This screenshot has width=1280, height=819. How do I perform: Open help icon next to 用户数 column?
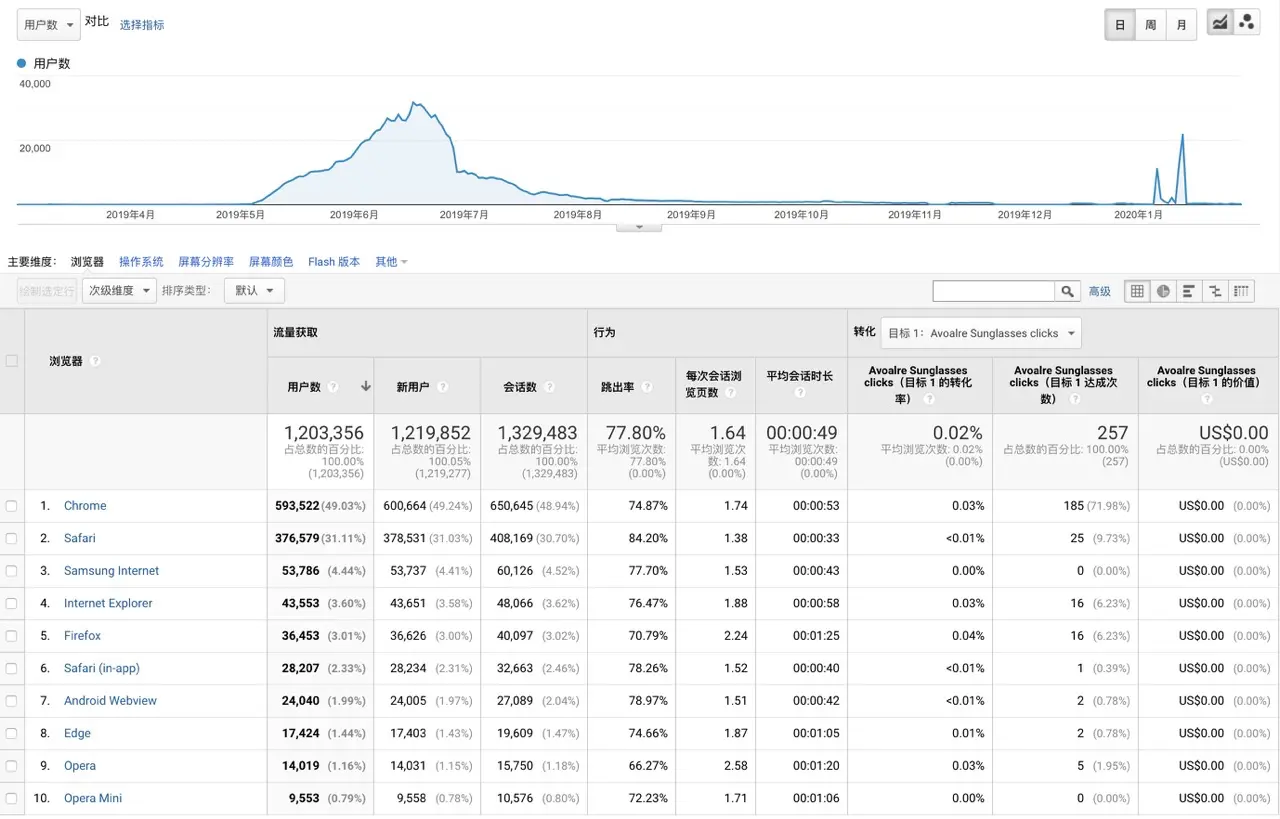[x=333, y=387]
